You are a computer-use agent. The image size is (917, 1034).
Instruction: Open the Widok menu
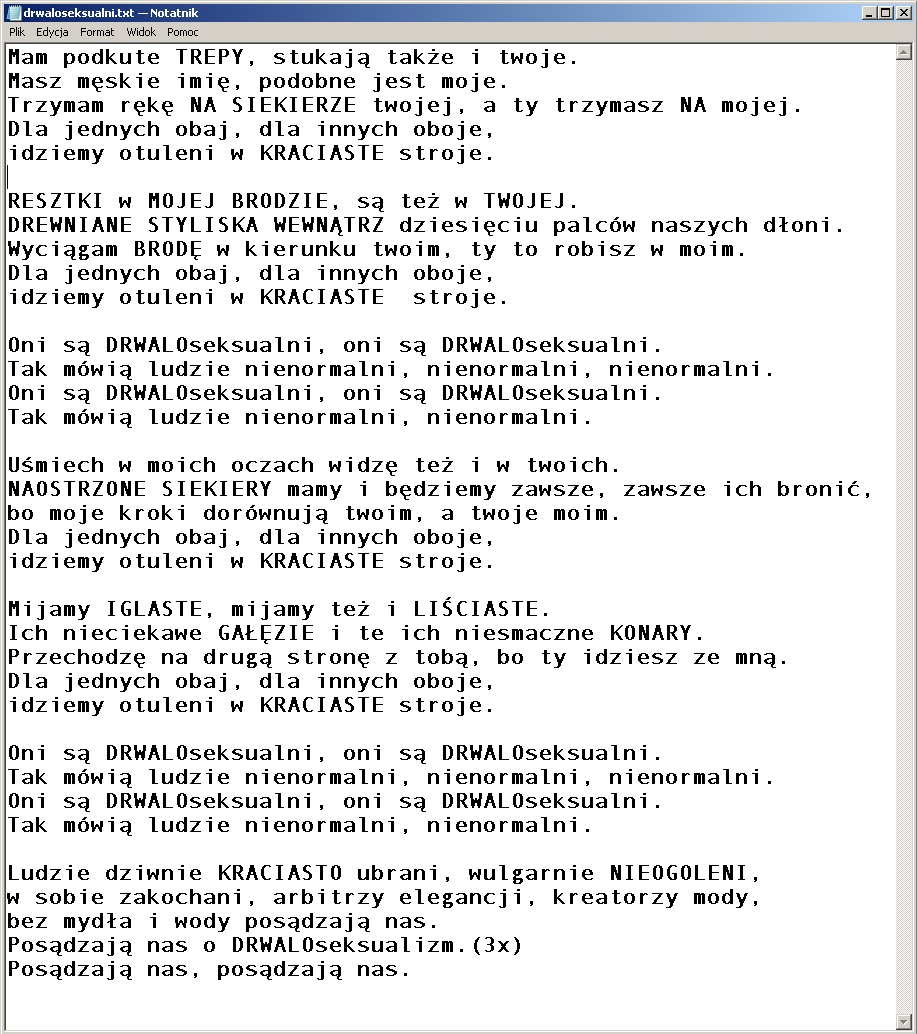tap(141, 32)
